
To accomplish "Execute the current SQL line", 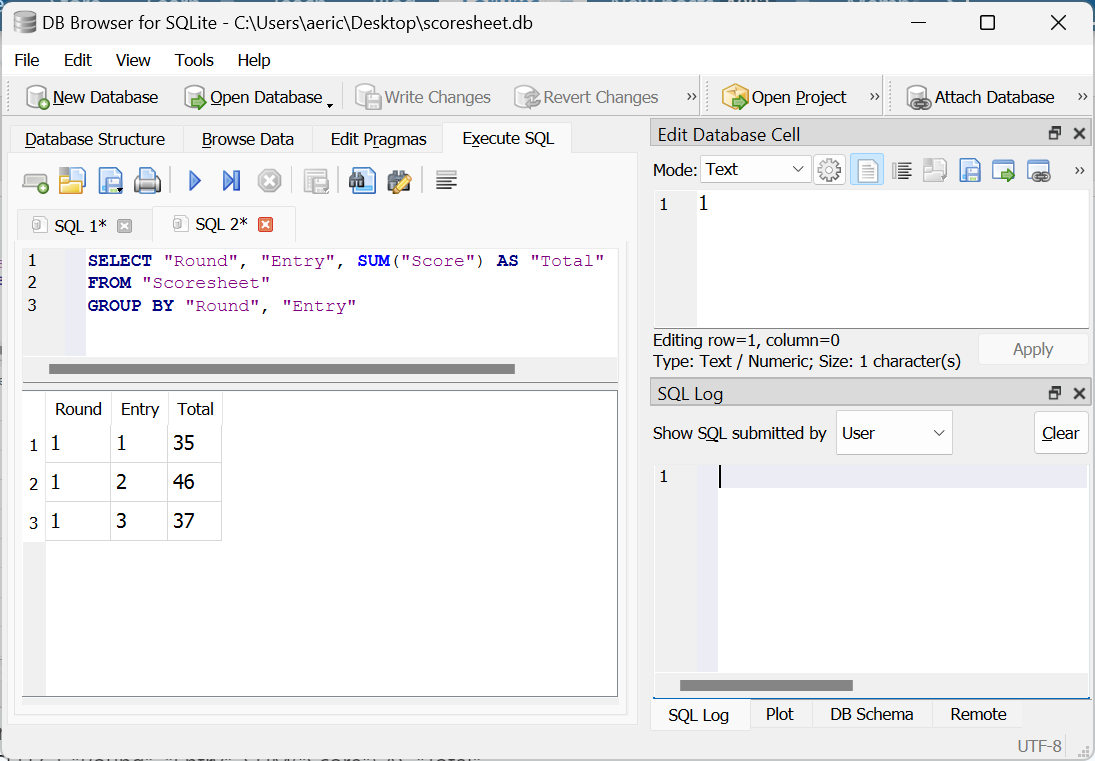I will [231, 181].
